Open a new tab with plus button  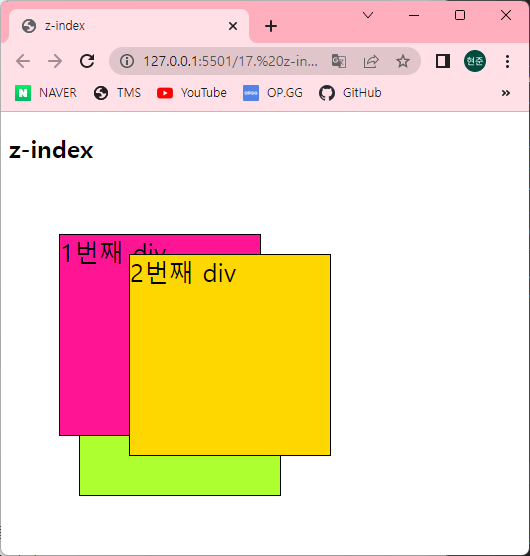pyautogui.click(x=271, y=26)
